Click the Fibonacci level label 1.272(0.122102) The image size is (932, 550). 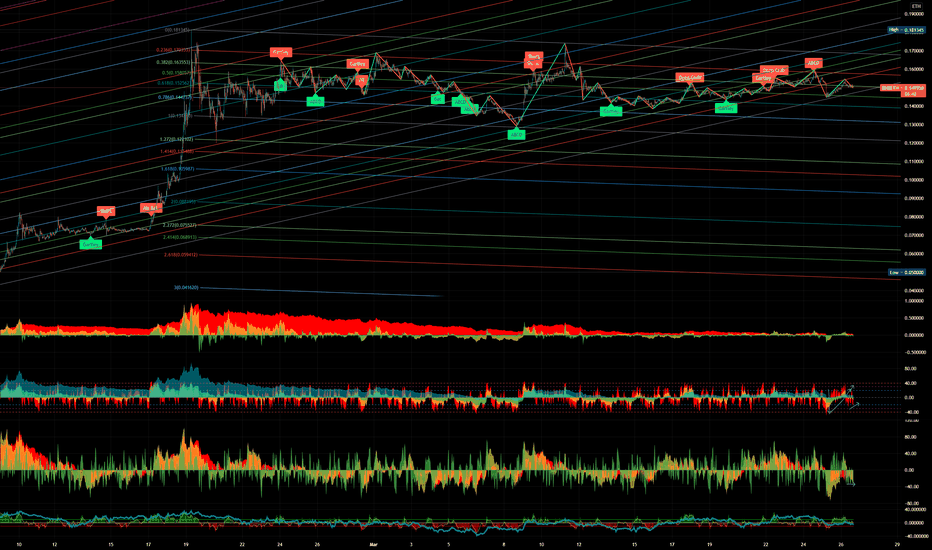(177, 139)
